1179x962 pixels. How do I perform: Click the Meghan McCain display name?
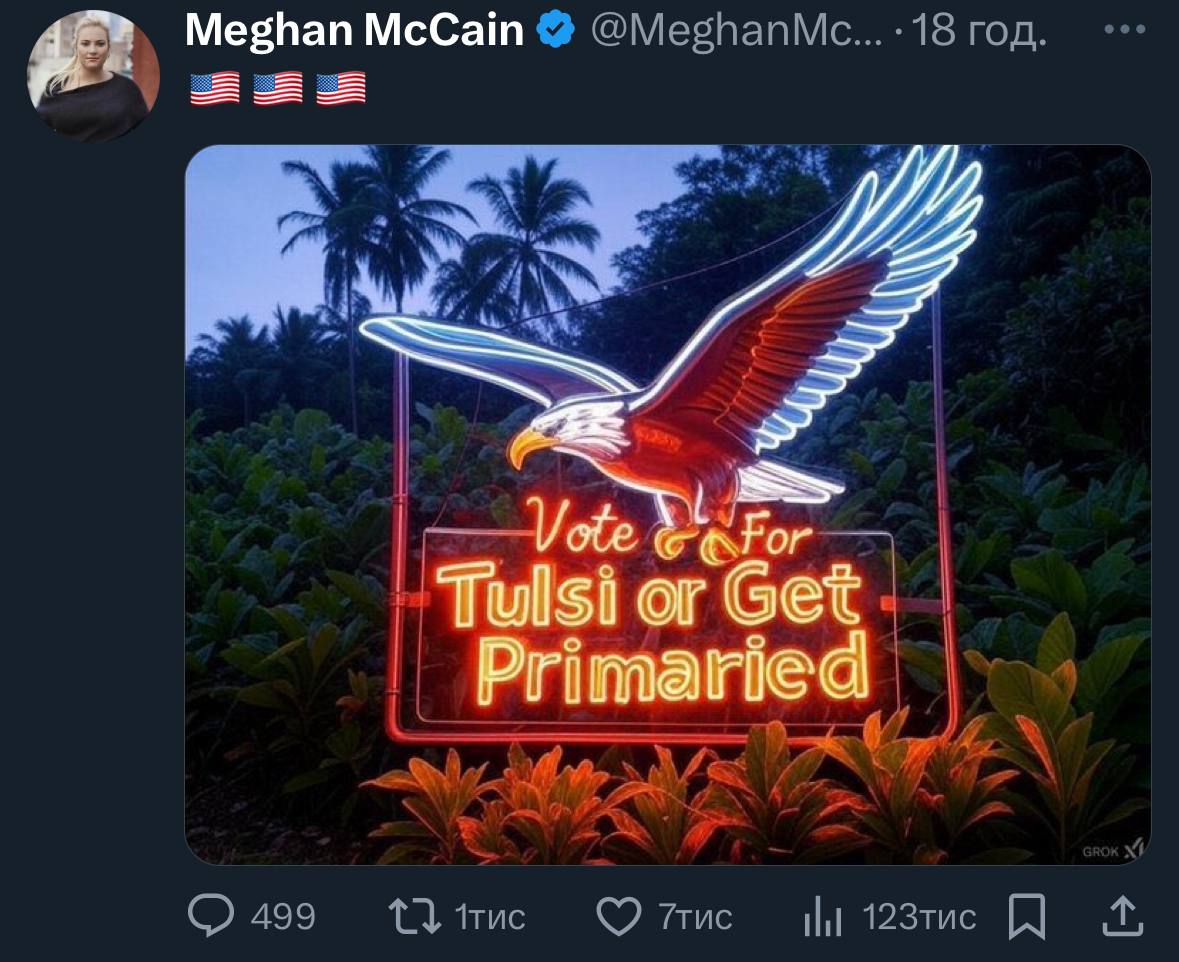[x=355, y=32]
